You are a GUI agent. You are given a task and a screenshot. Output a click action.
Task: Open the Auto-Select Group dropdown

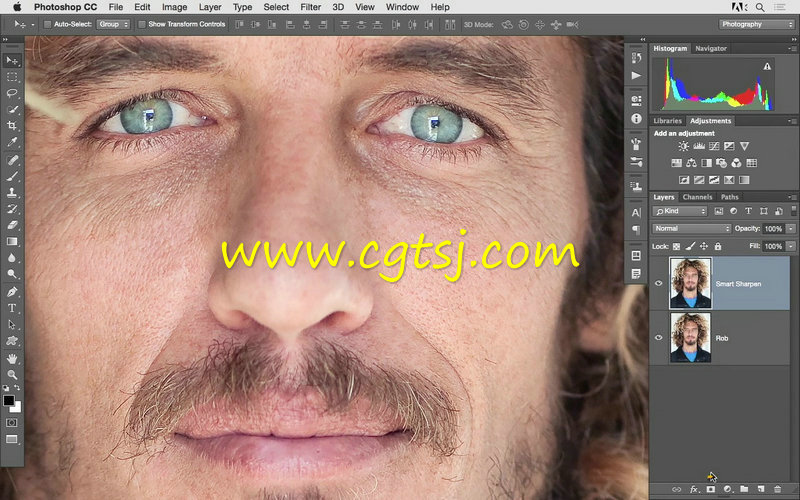click(x=113, y=24)
